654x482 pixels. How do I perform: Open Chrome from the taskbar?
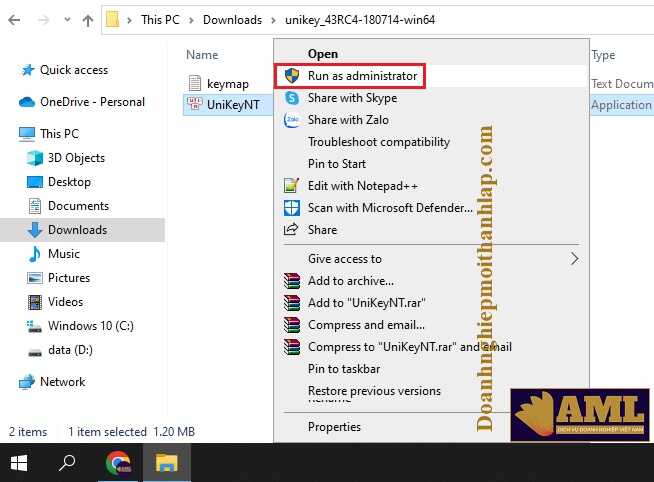[x=119, y=463]
